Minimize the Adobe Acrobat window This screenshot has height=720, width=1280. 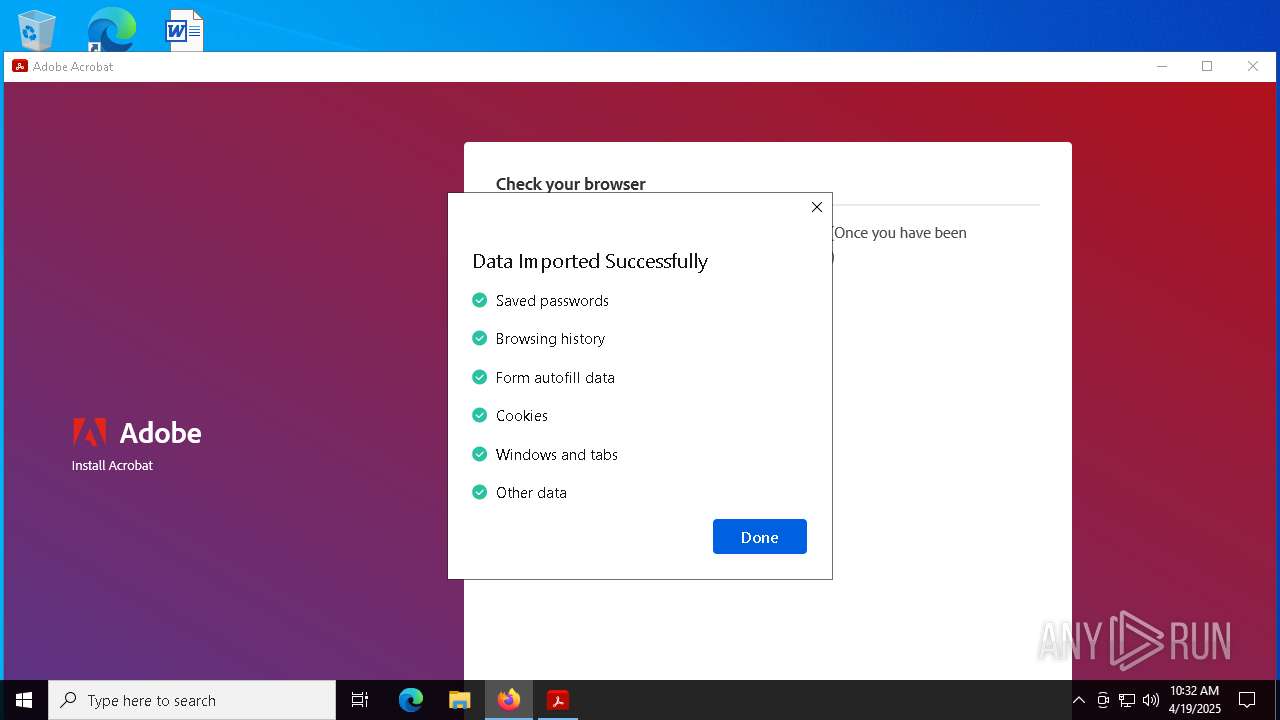point(1162,66)
